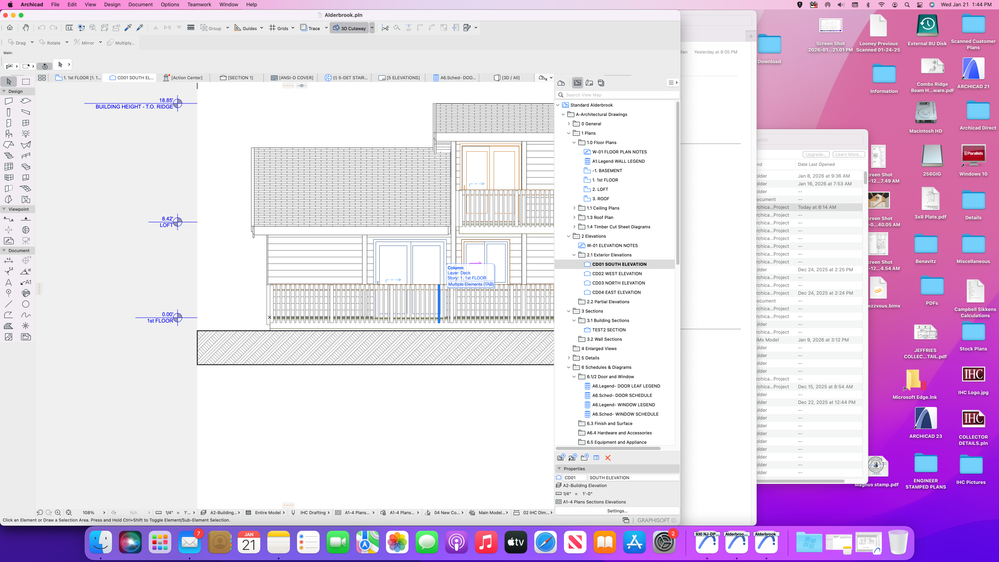This screenshot has height=562, width=999.
Task: Open the Options menu
Action: 169,4
